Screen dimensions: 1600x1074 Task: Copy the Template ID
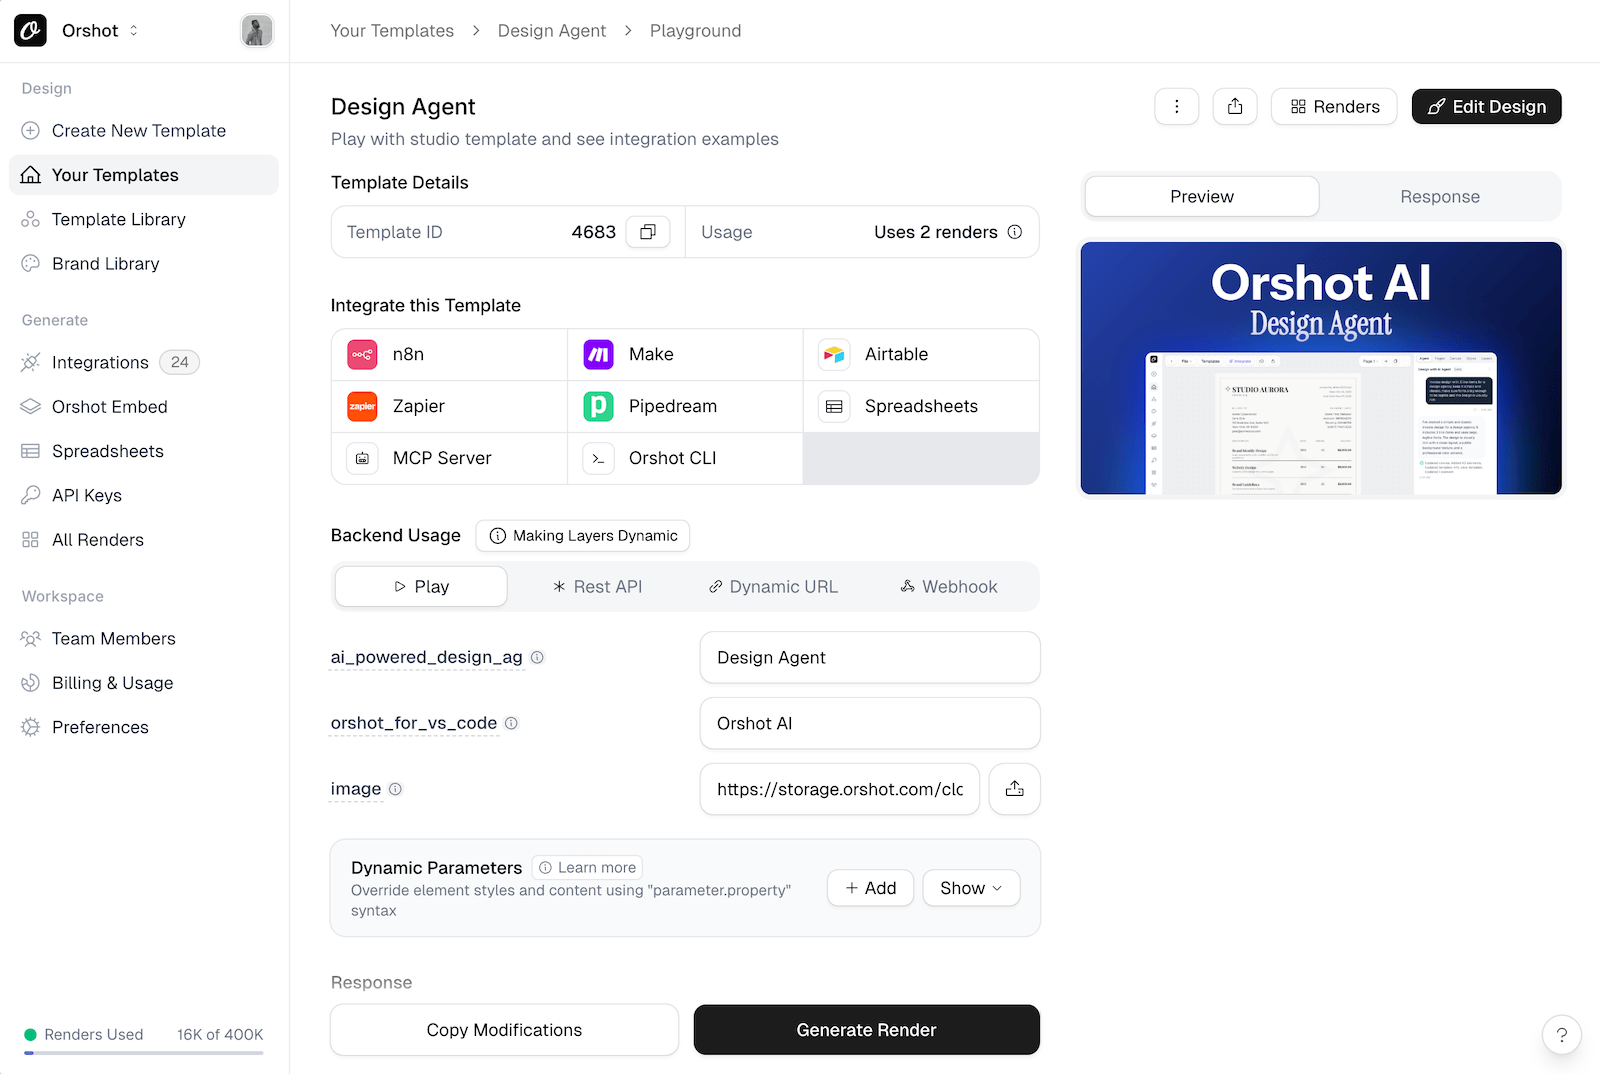tap(648, 231)
